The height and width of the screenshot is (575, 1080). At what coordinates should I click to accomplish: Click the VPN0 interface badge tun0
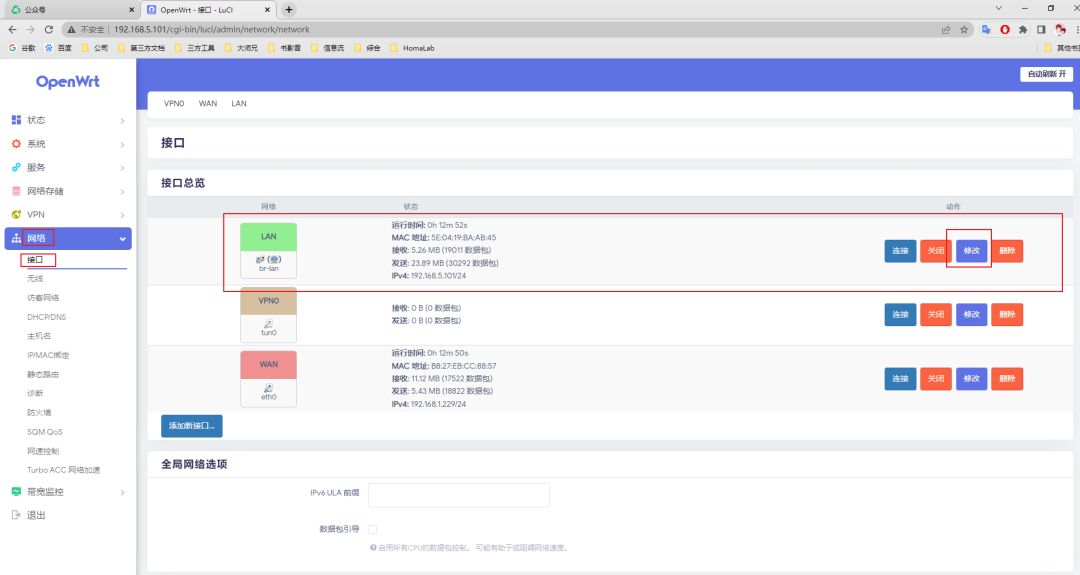coord(269,315)
